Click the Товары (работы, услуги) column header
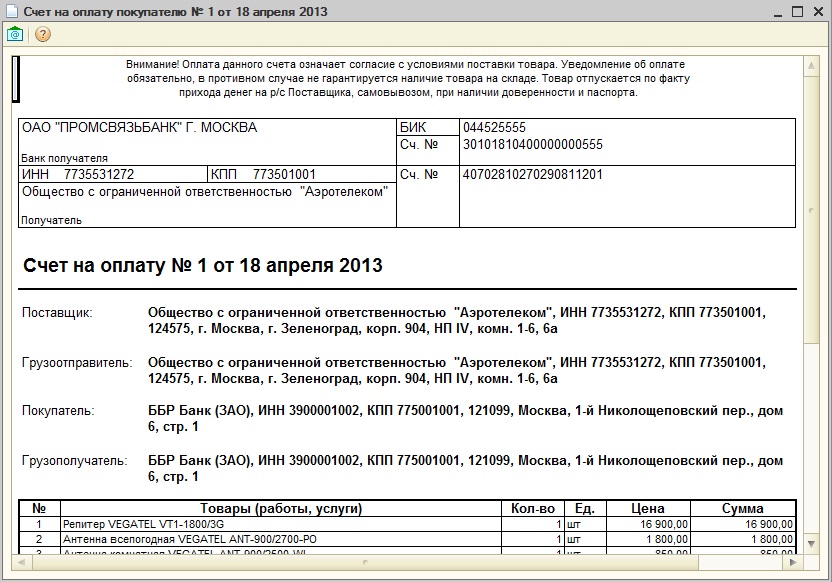The width and height of the screenshot is (832, 582). point(281,508)
